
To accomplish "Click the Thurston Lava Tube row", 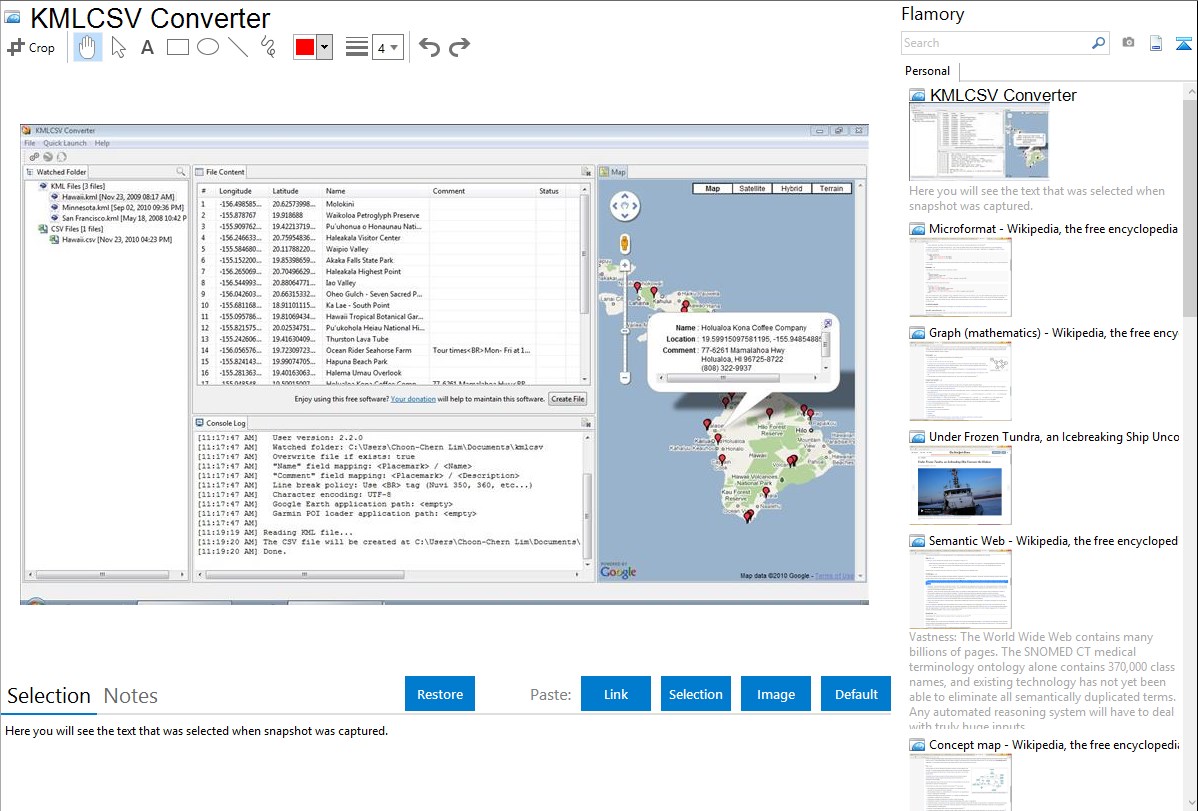I will (388, 339).
